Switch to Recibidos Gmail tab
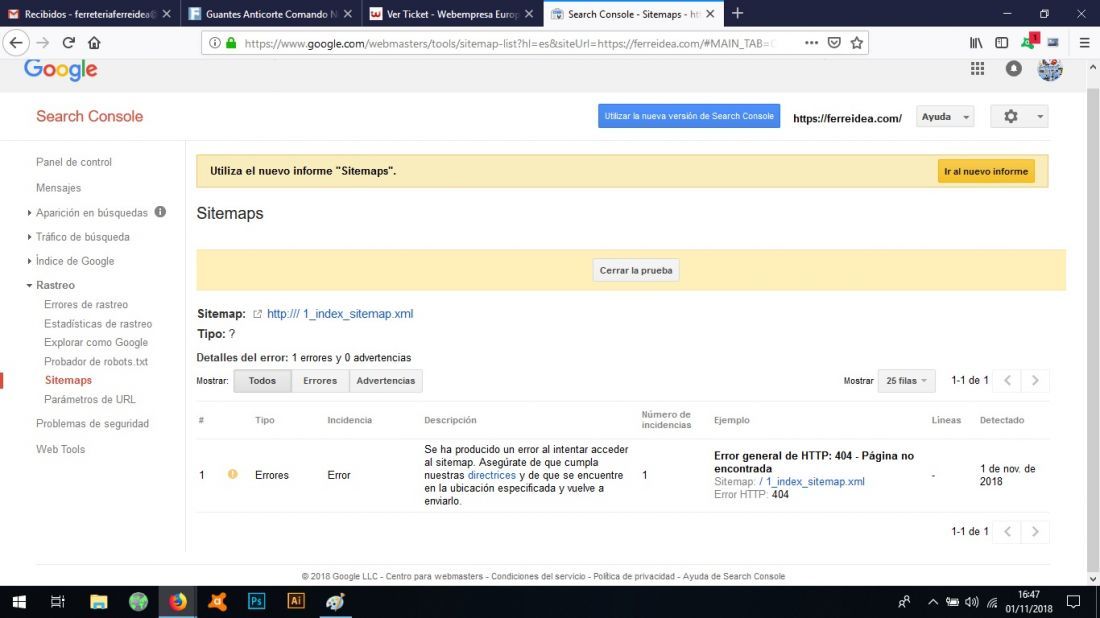Screen dimensions: 1100x618 pyautogui.click(x=88, y=13)
